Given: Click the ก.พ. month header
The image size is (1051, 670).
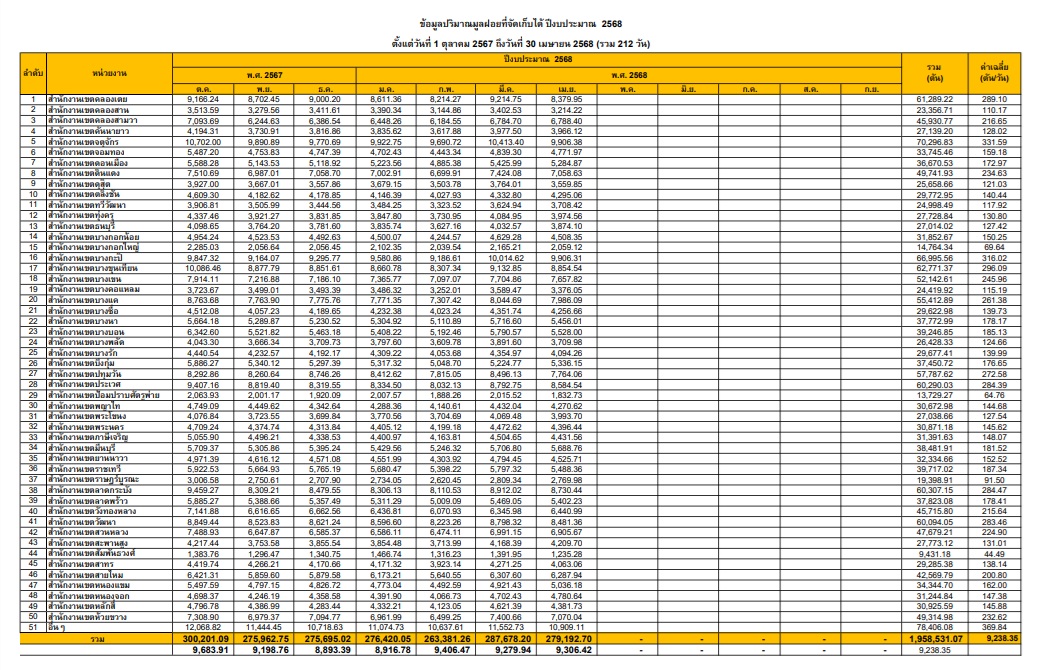Looking at the screenshot, I should click(446, 88).
